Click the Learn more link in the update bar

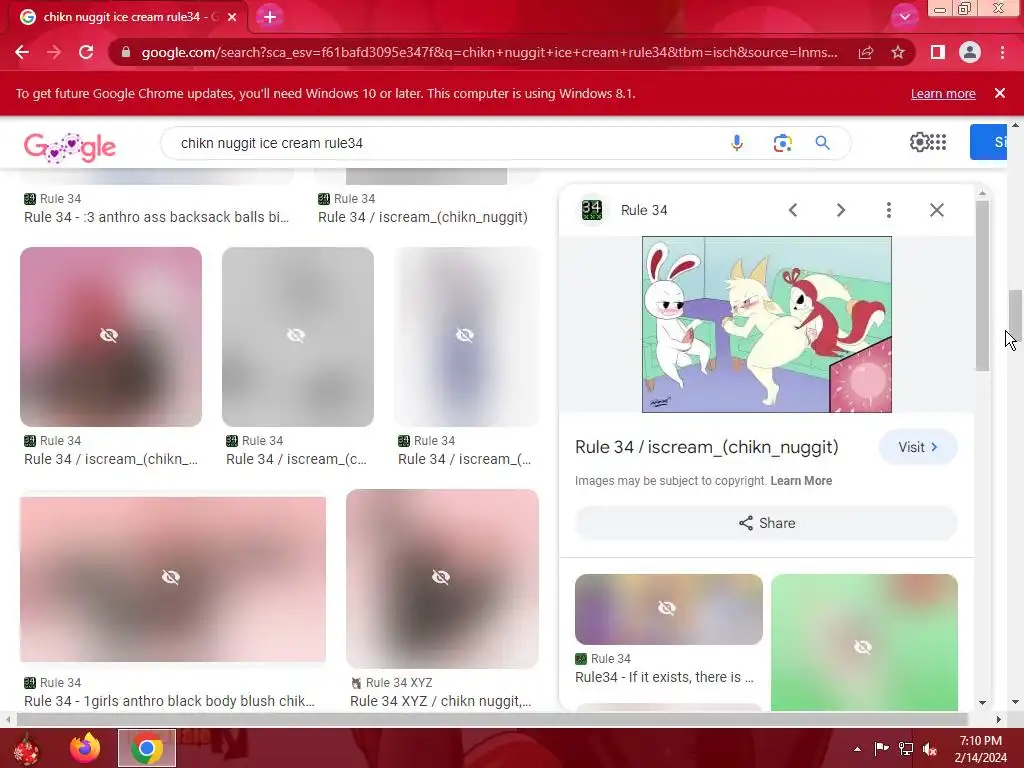[x=943, y=93]
